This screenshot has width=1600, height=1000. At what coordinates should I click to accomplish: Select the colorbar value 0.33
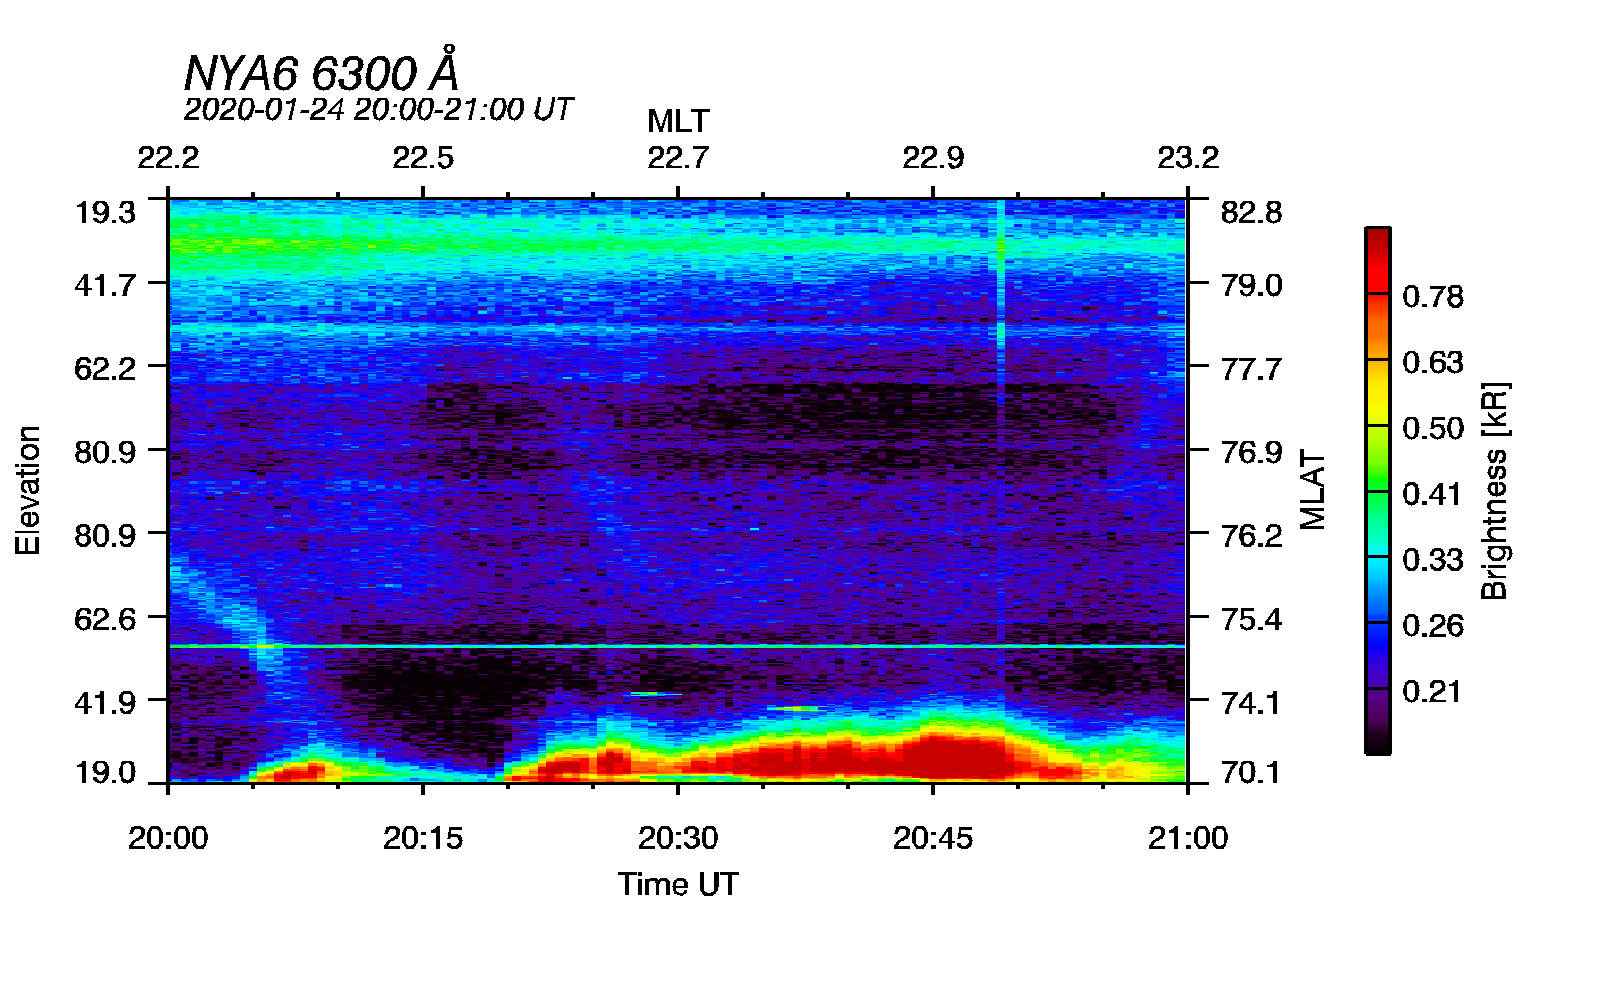click(1433, 560)
